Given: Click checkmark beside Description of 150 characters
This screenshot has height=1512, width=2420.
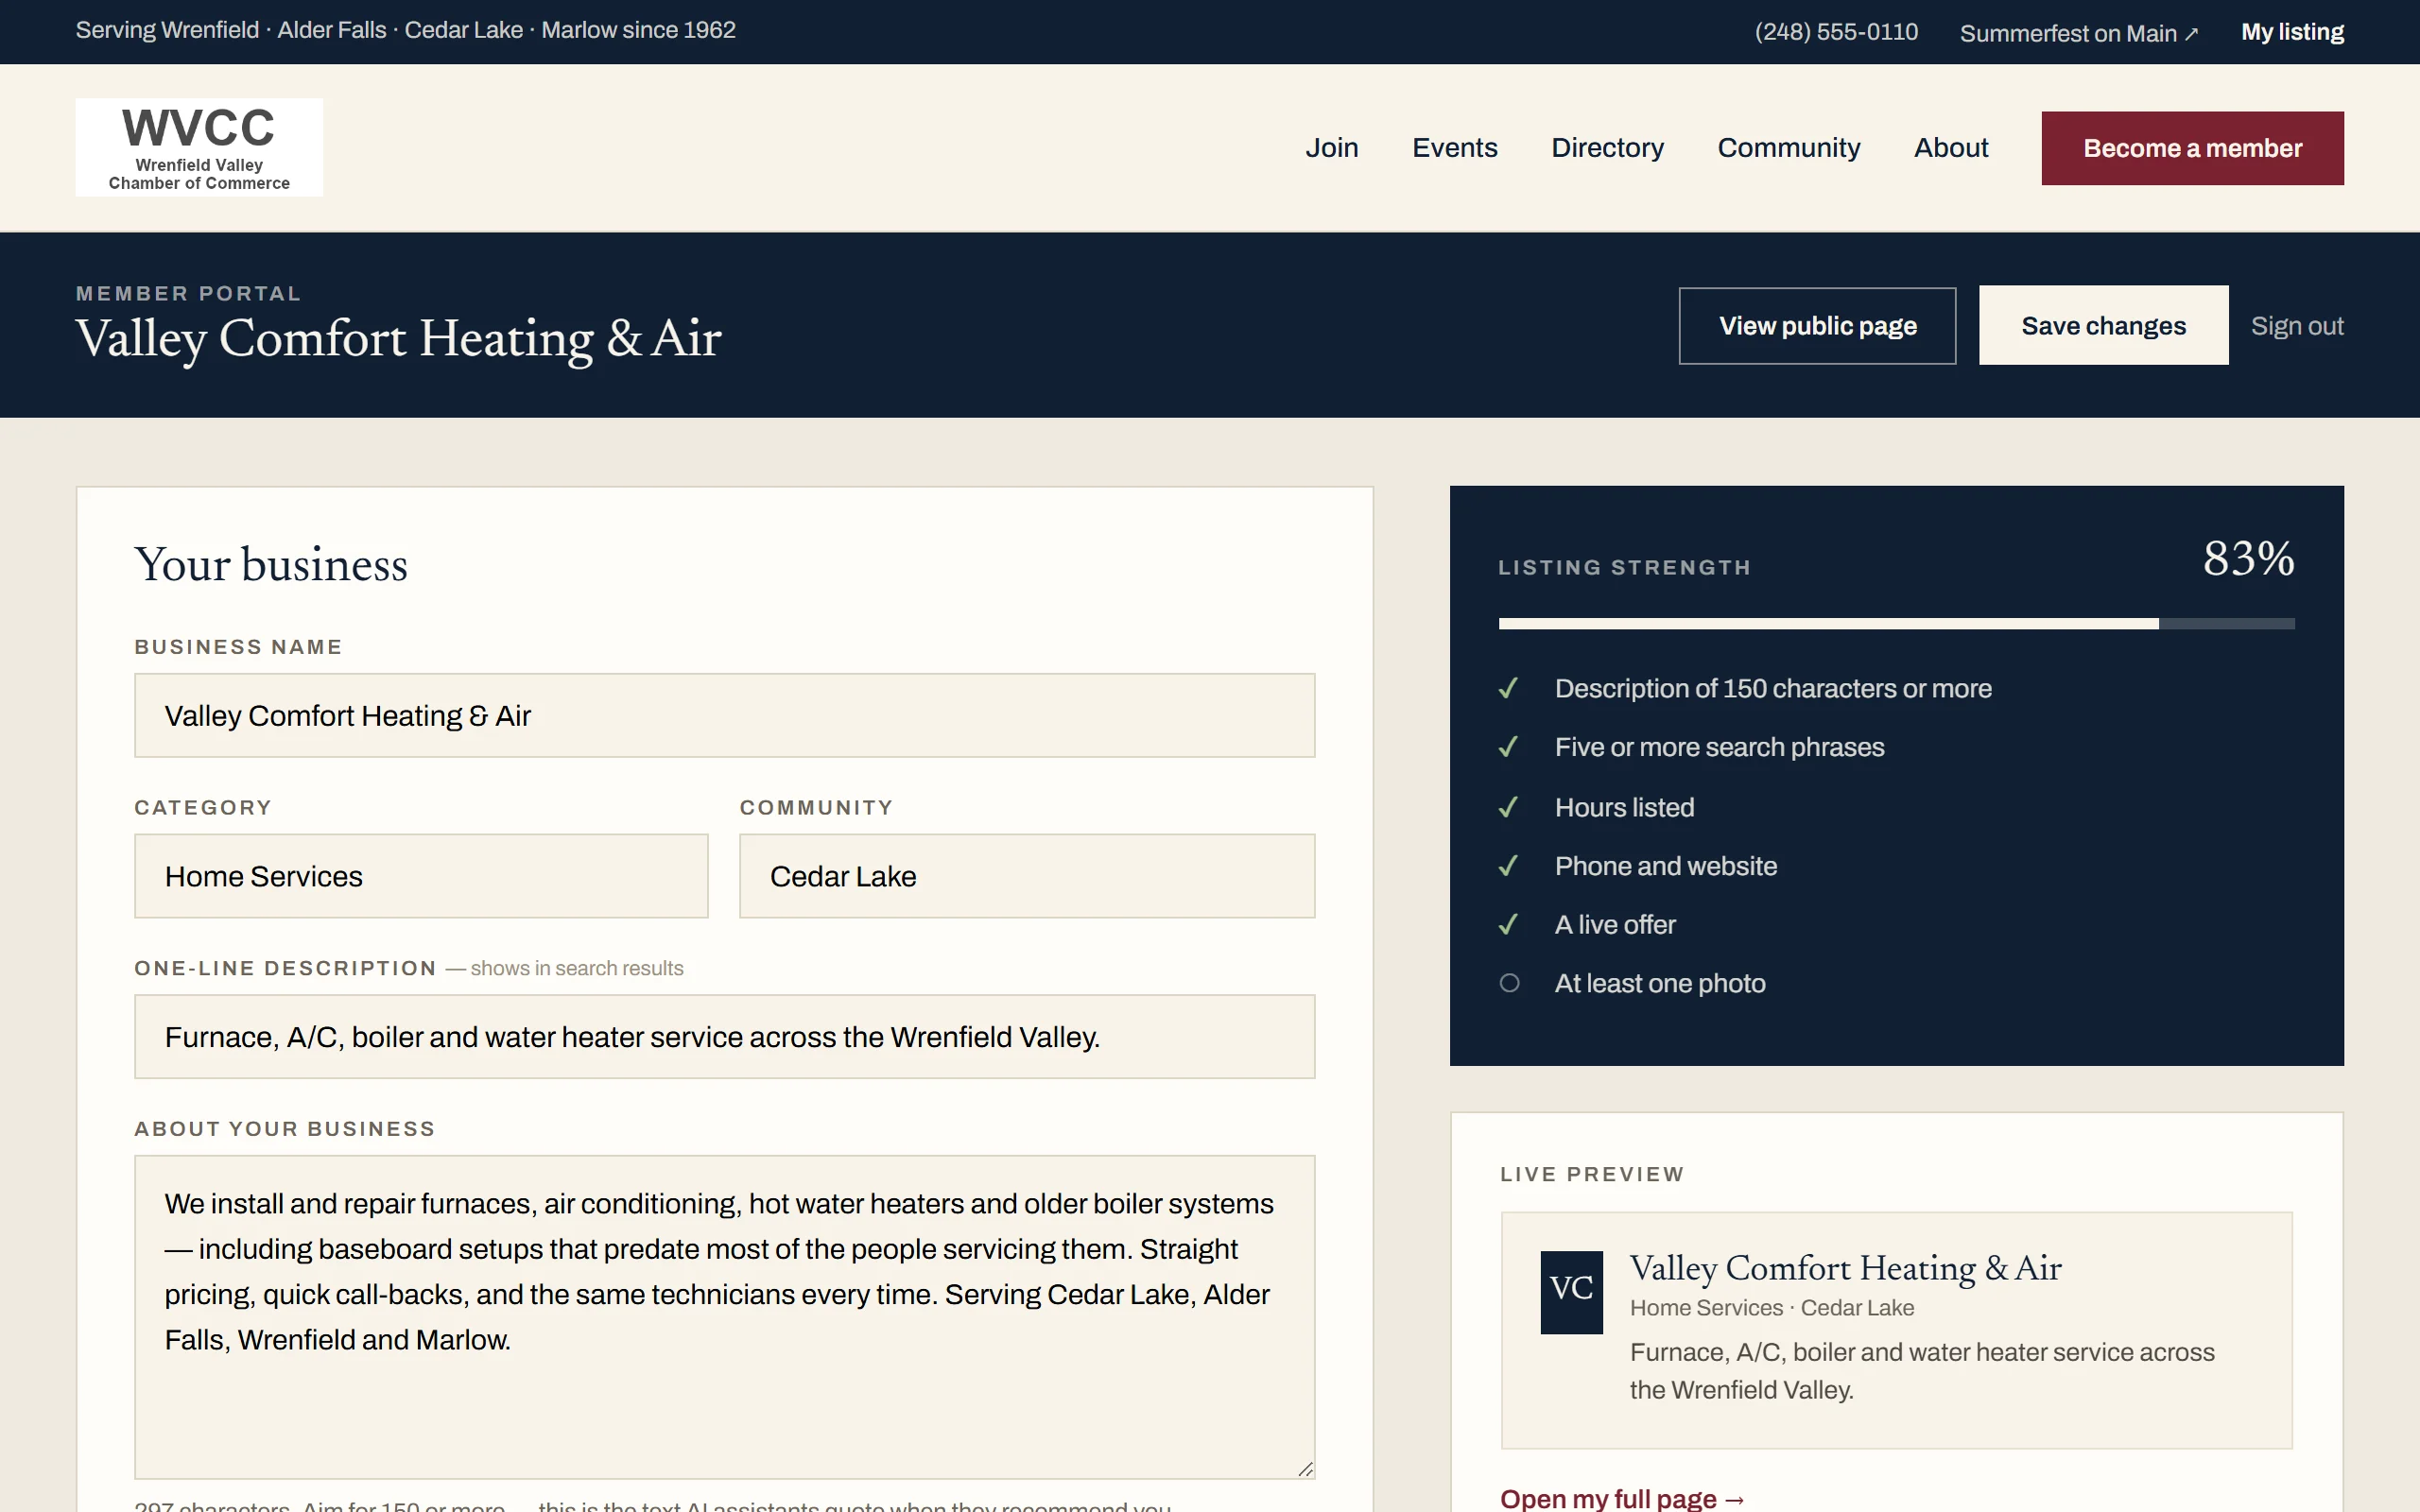Looking at the screenshot, I should click(1508, 688).
